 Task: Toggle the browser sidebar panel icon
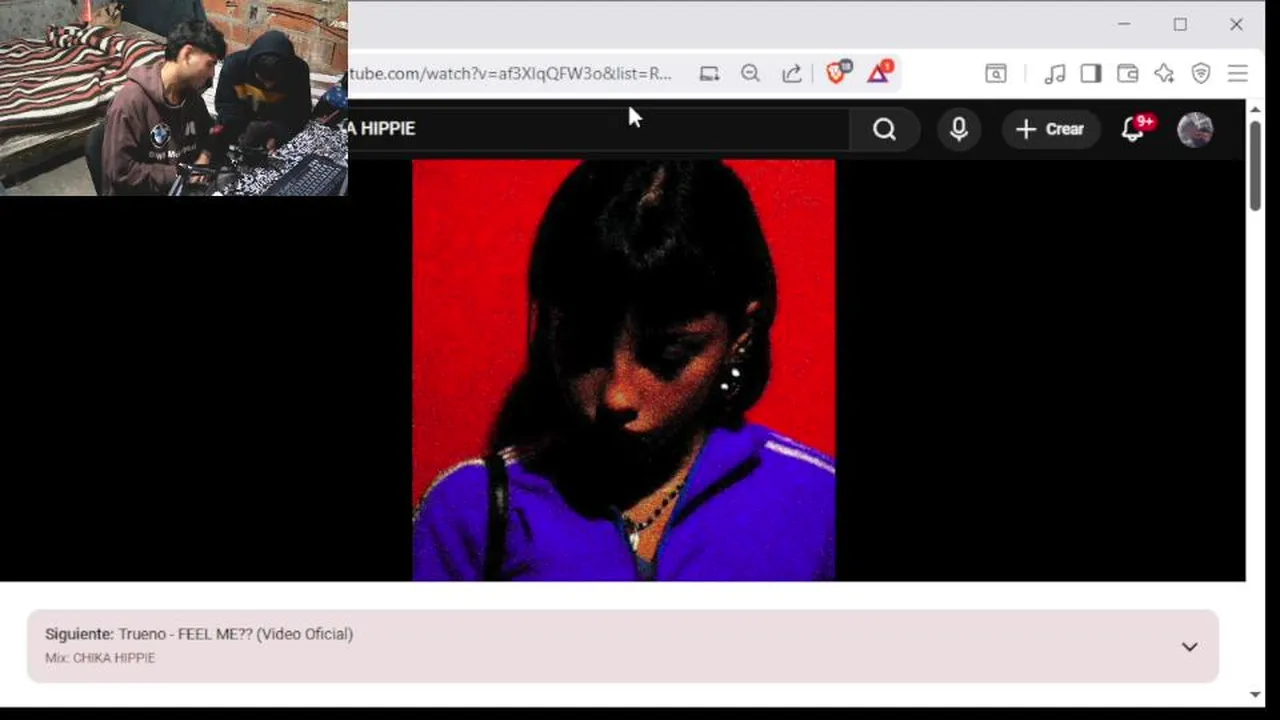tap(1091, 74)
